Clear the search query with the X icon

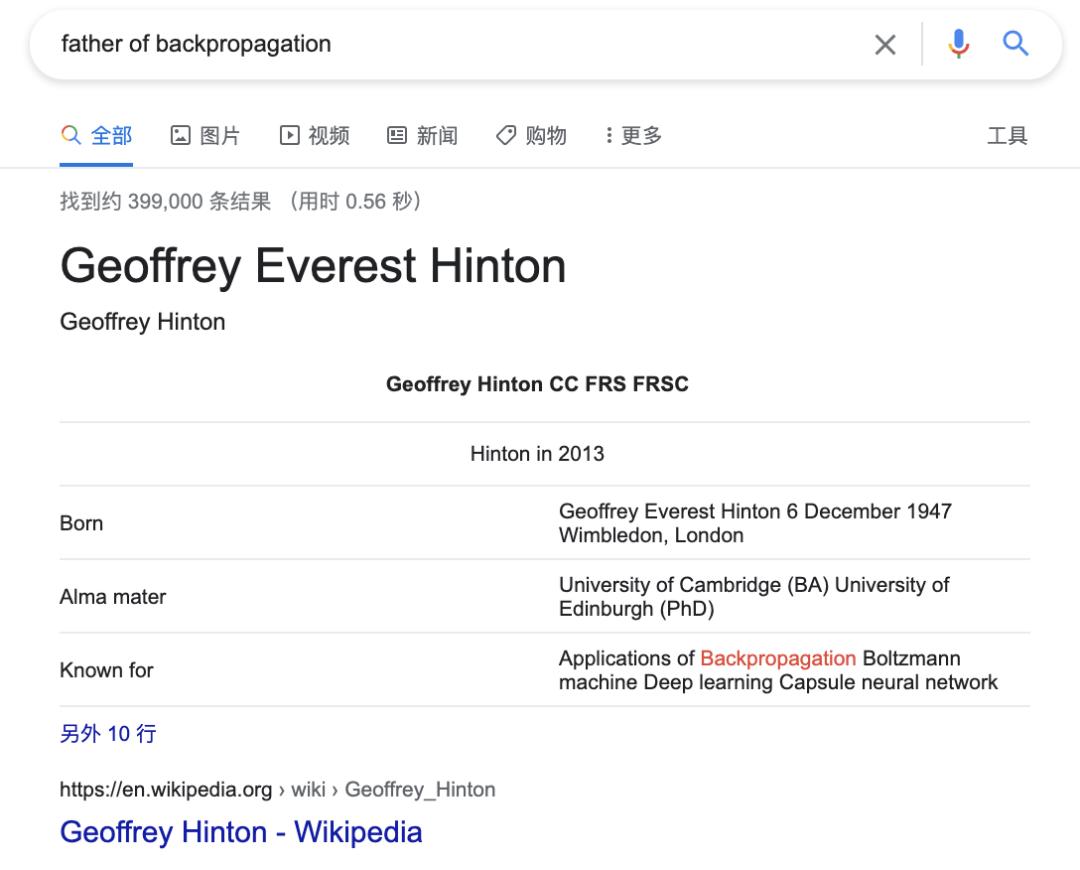coord(885,44)
